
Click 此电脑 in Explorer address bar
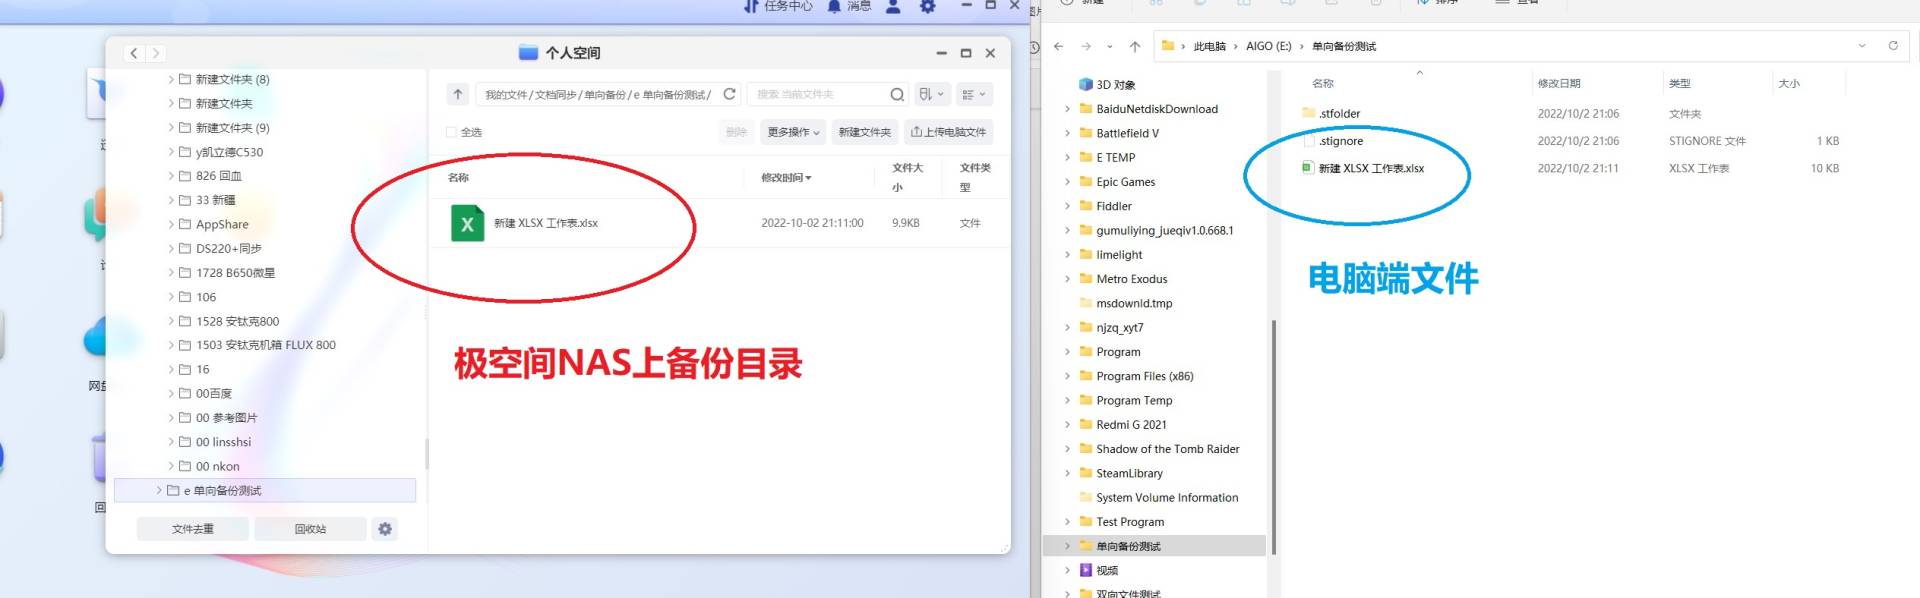tap(1209, 46)
